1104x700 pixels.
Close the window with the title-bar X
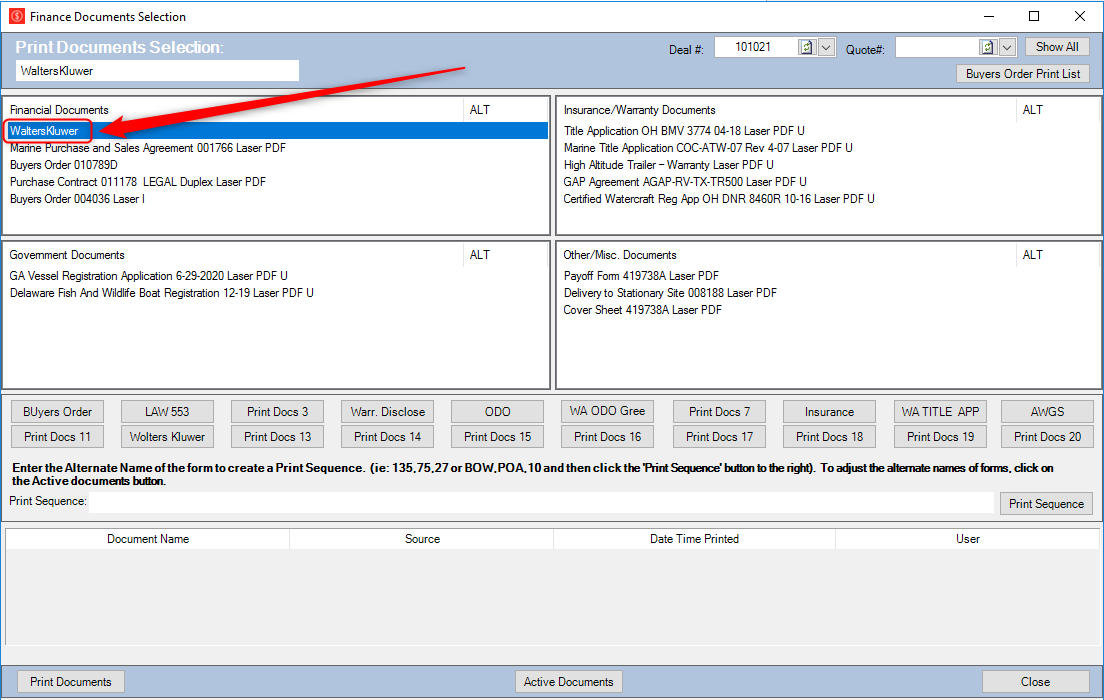(x=1079, y=16)
